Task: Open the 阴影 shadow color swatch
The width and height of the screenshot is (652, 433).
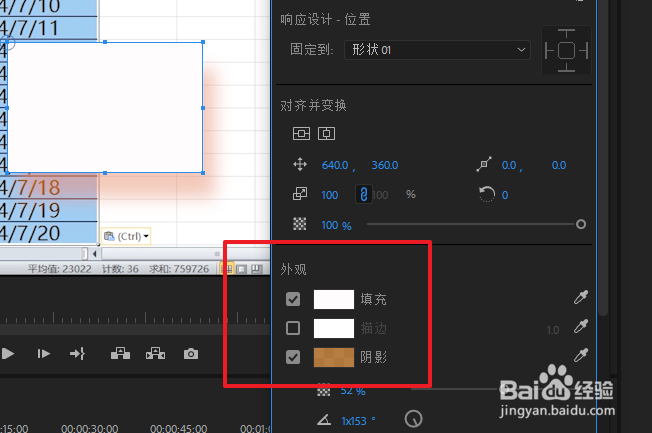Action: (x=334, y=357)
